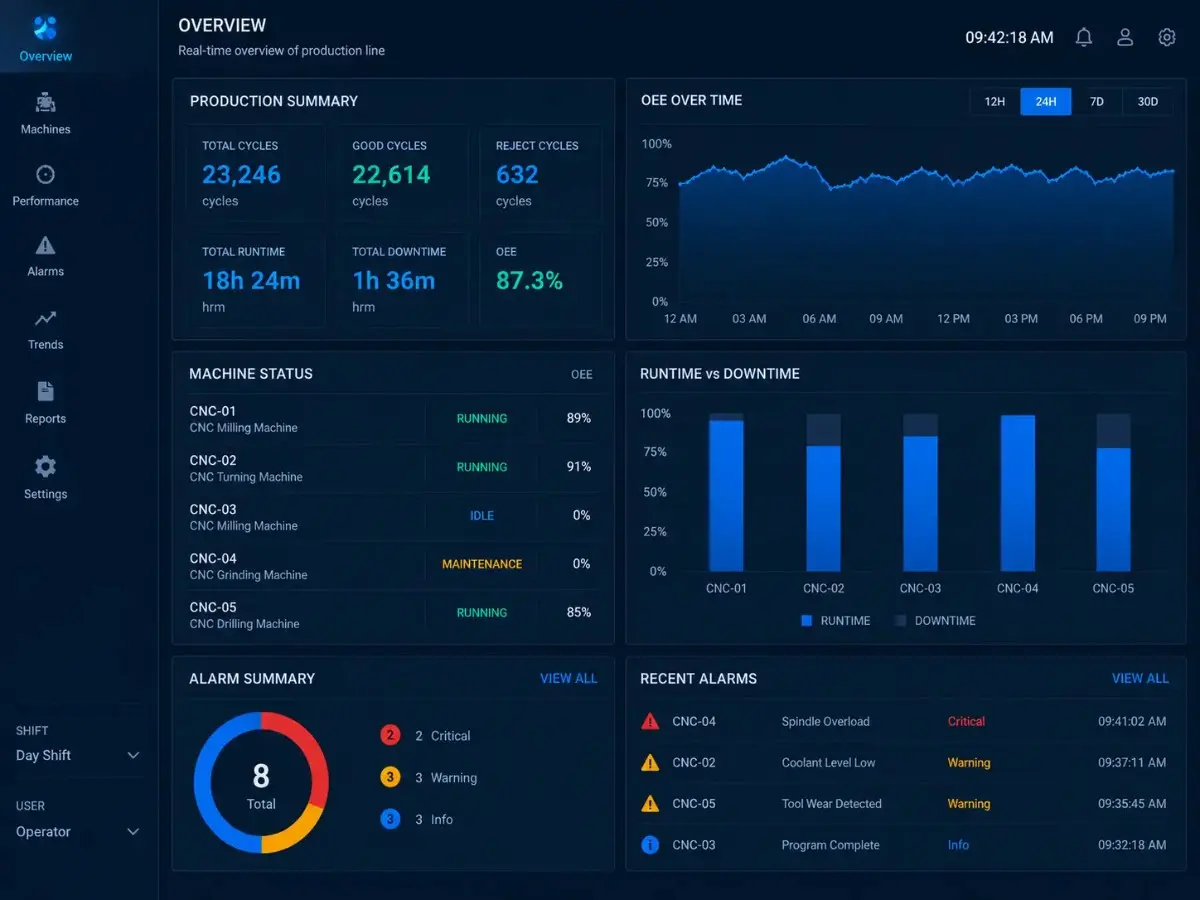Open the Program Complete alarm entry

pos(904,845)
